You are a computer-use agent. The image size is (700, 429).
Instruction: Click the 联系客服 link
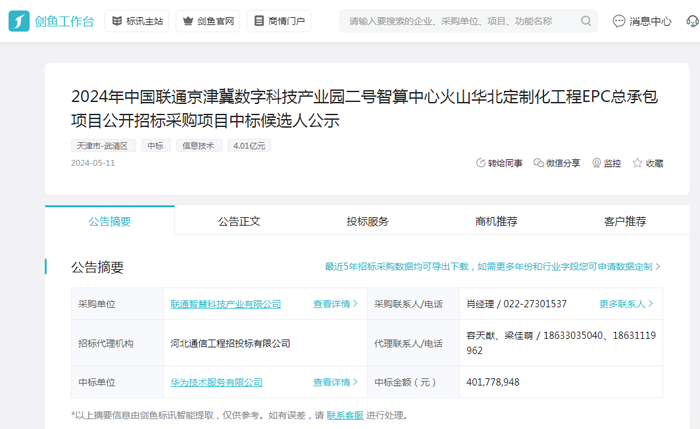[346, 415]
